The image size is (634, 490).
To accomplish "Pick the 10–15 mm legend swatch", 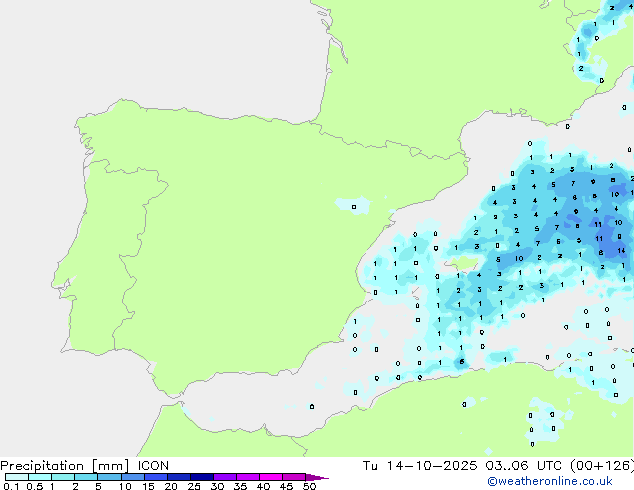I will point(132,477).
